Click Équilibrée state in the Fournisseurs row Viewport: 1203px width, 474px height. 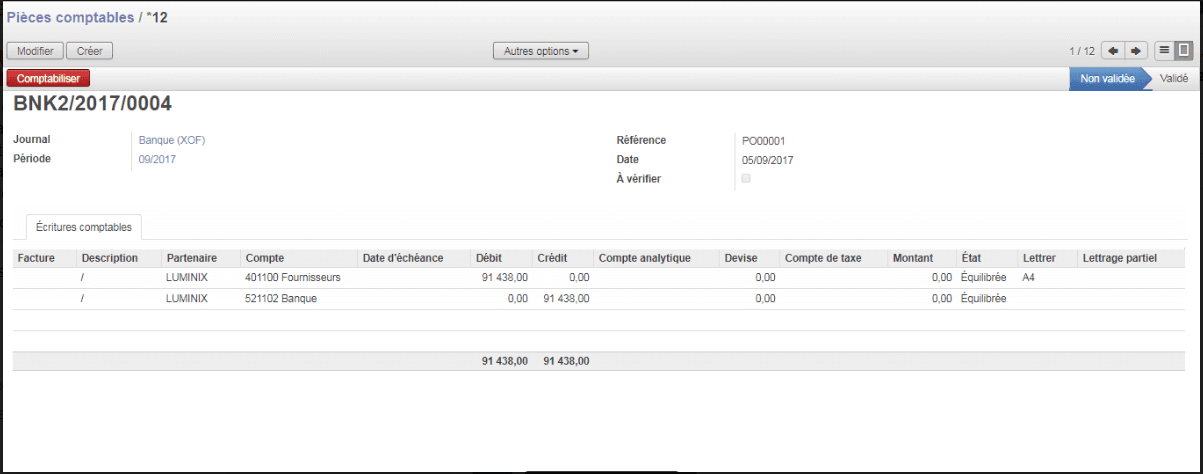(x=985, y=277)
